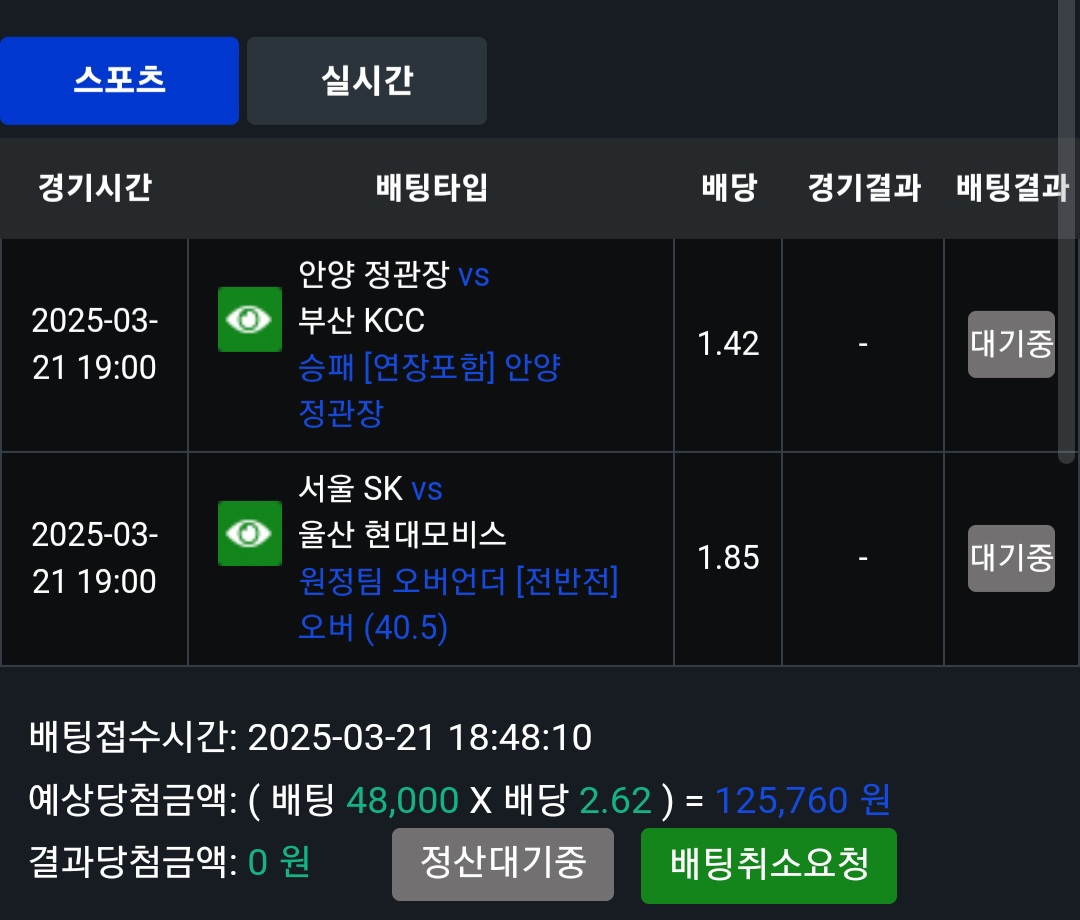Open the 실시간 tab
1080x920 pixels.
click(367, 81)
